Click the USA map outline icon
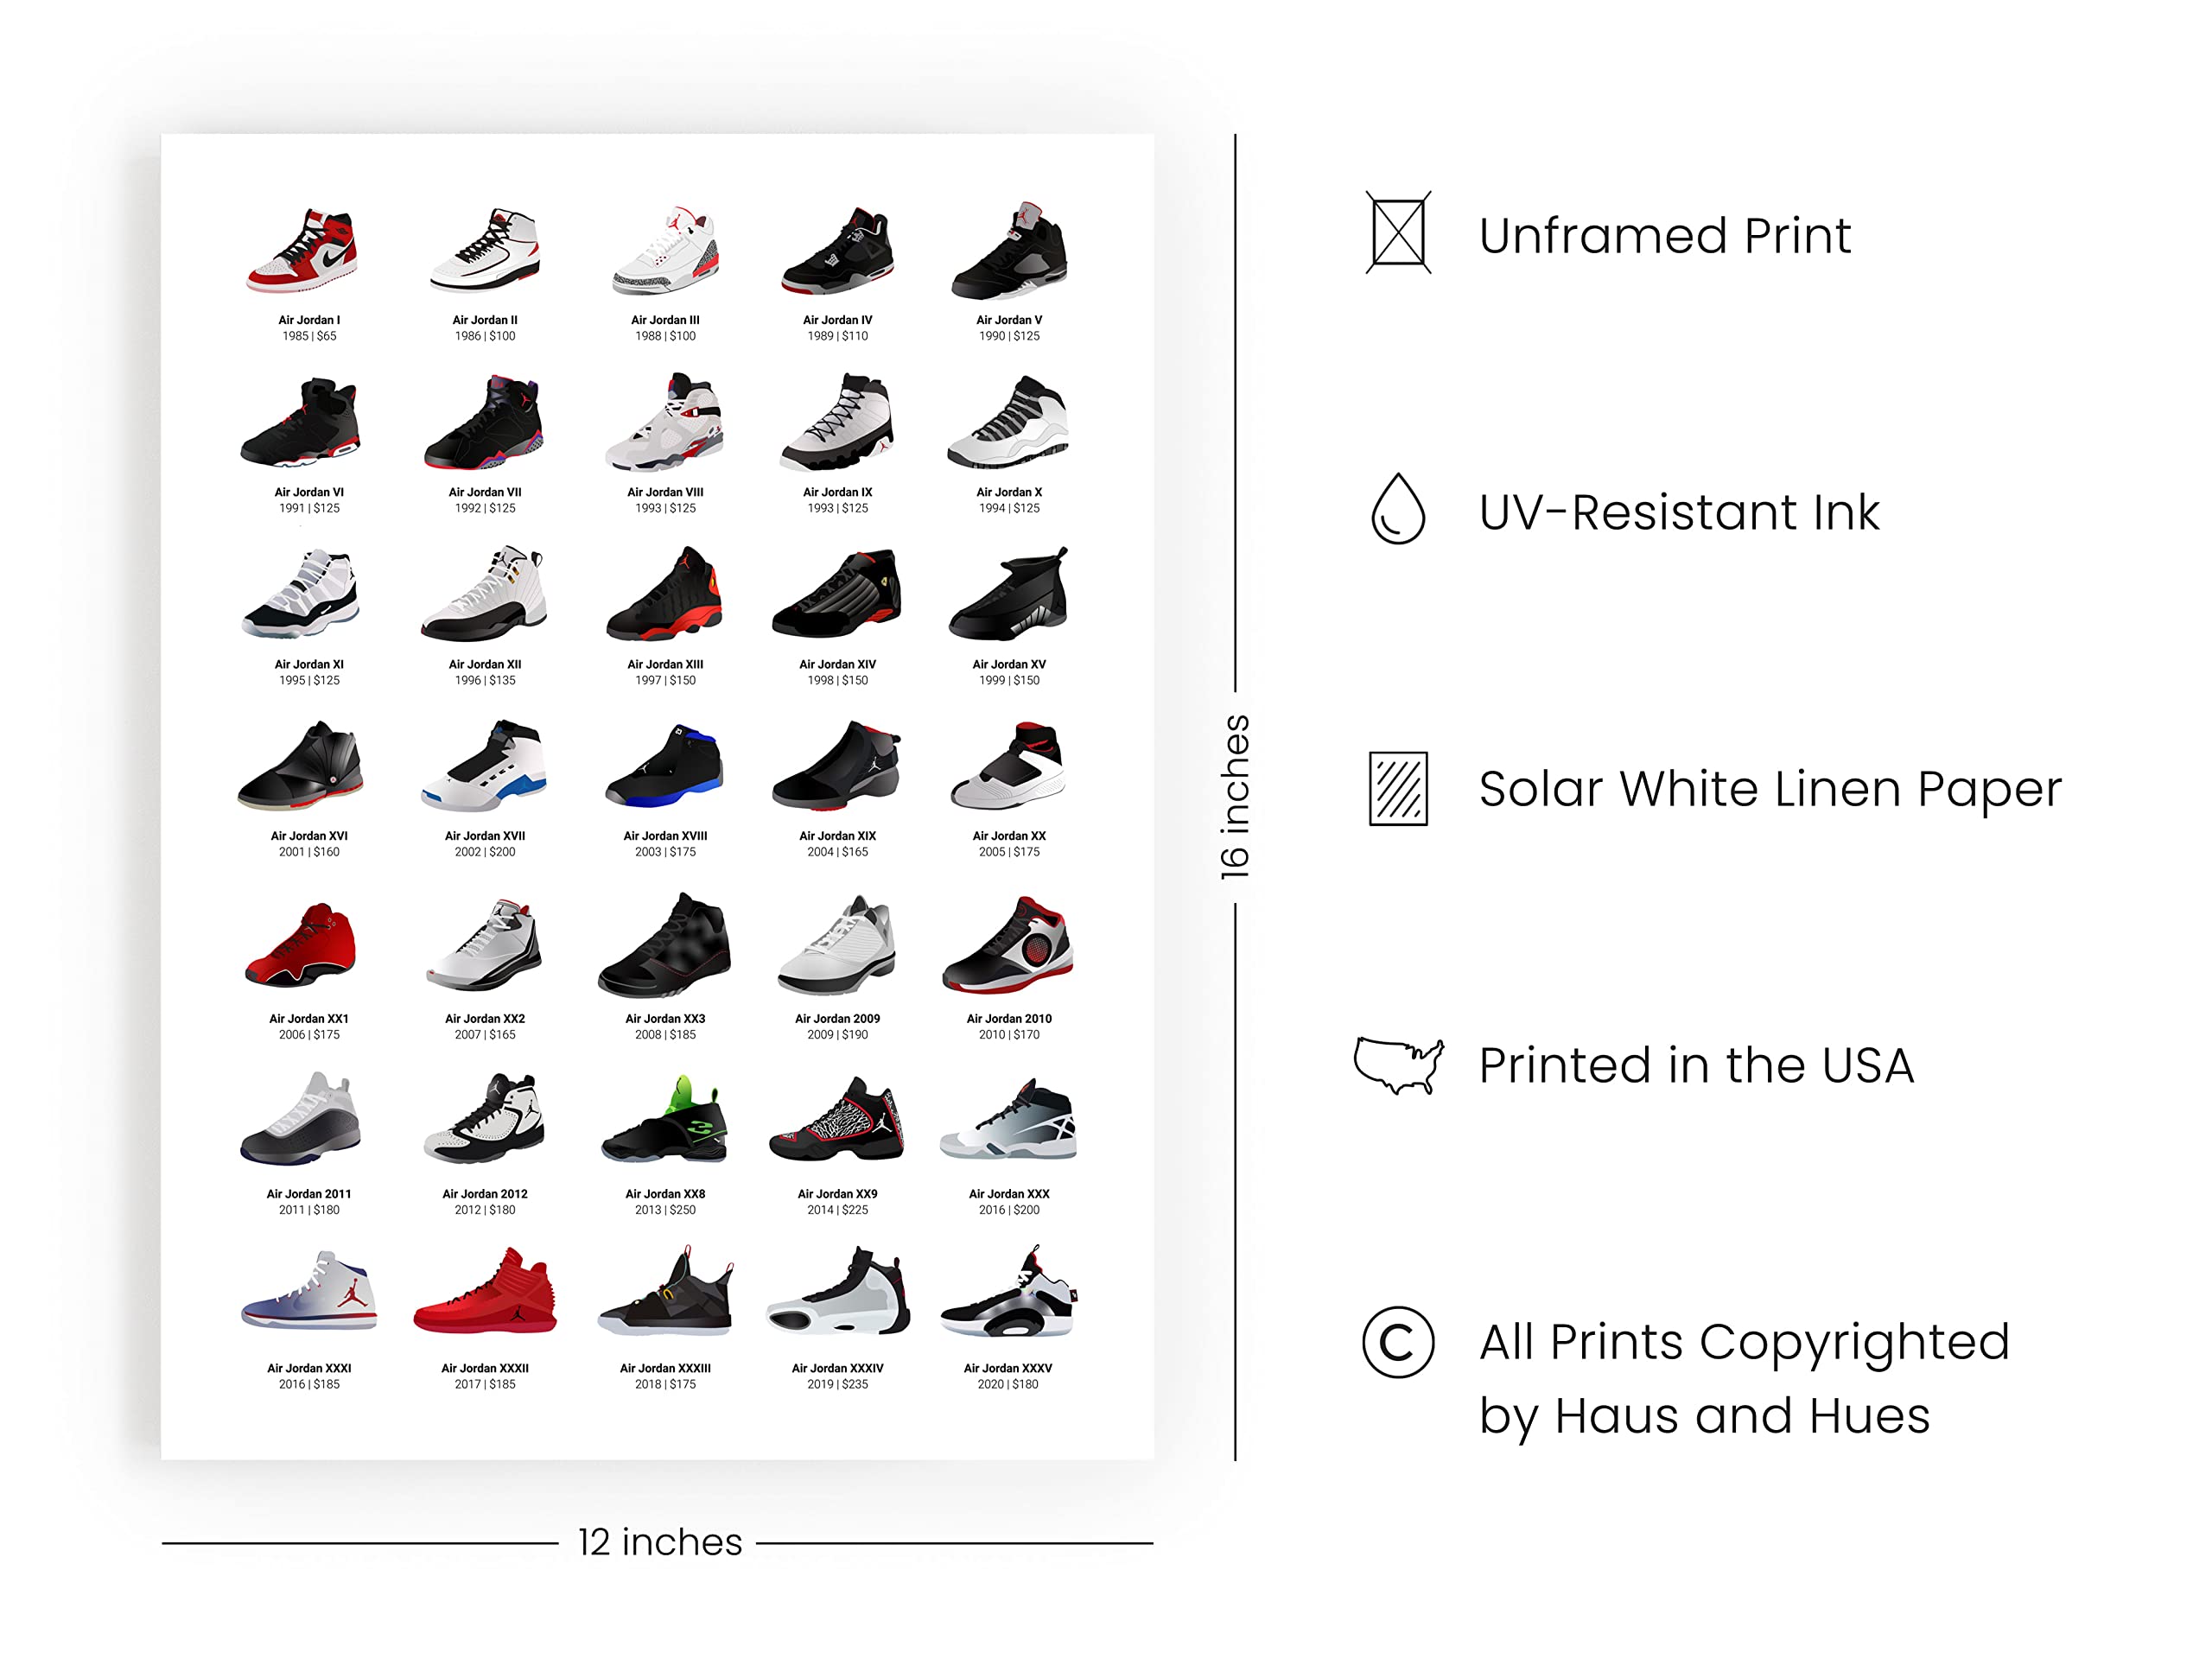 click(x=1398, y=1065)
